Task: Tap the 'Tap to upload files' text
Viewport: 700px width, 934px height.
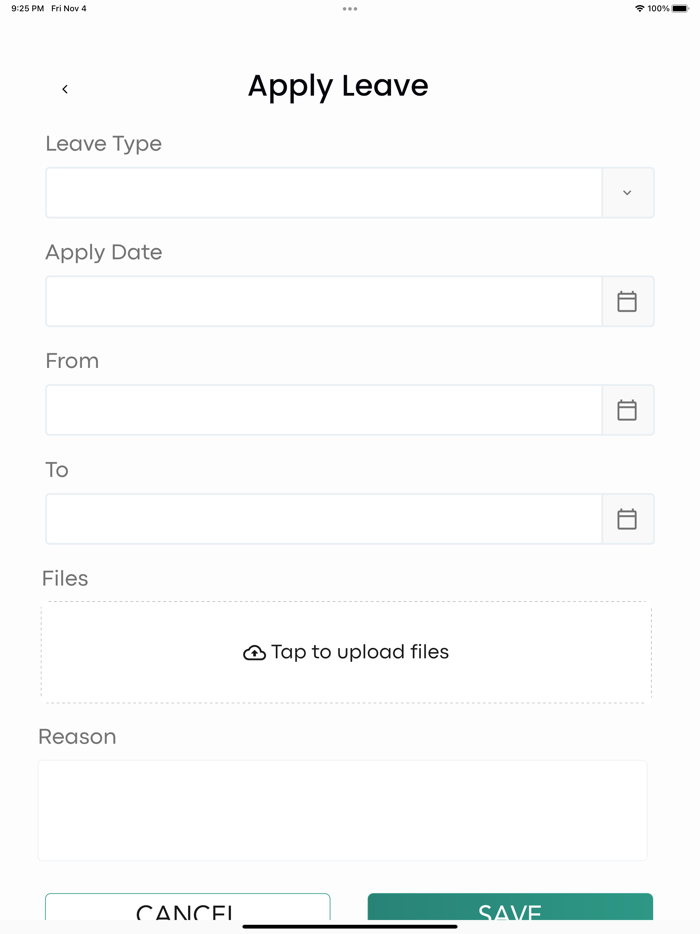Action: tap(360, 652)
